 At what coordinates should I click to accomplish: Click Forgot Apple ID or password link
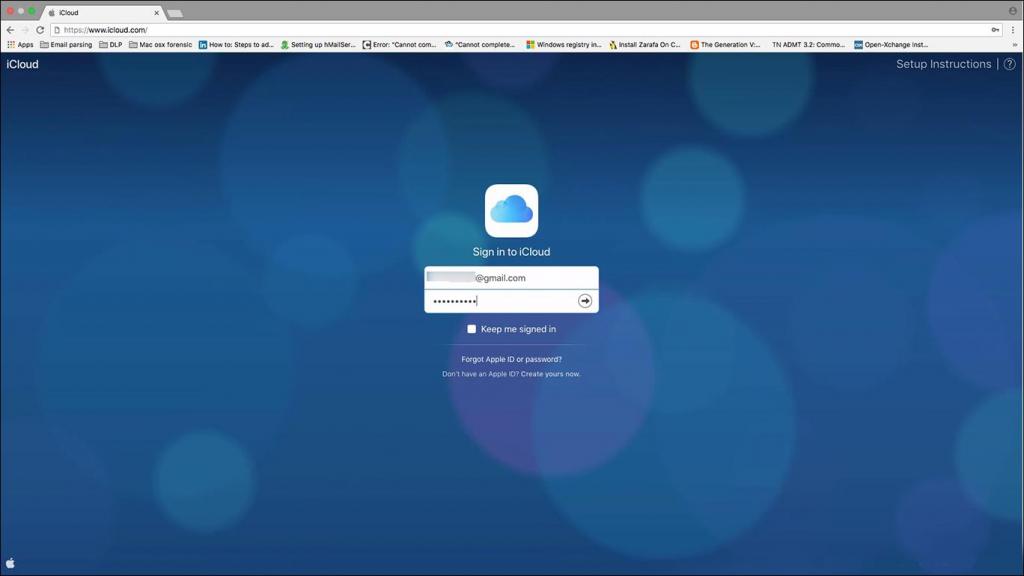pyautogui.click(x=511, y=359)
